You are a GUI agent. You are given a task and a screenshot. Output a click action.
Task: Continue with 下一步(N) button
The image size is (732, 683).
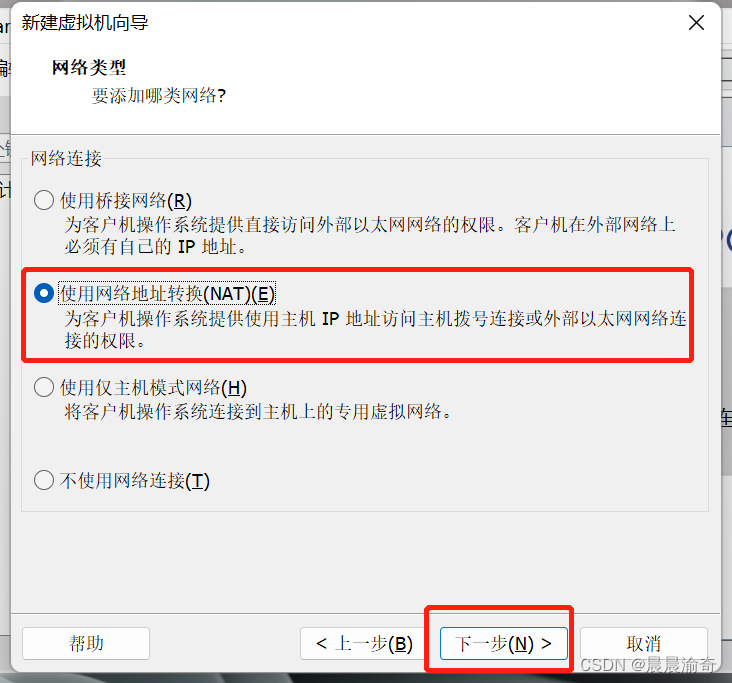tap(504, 643)
